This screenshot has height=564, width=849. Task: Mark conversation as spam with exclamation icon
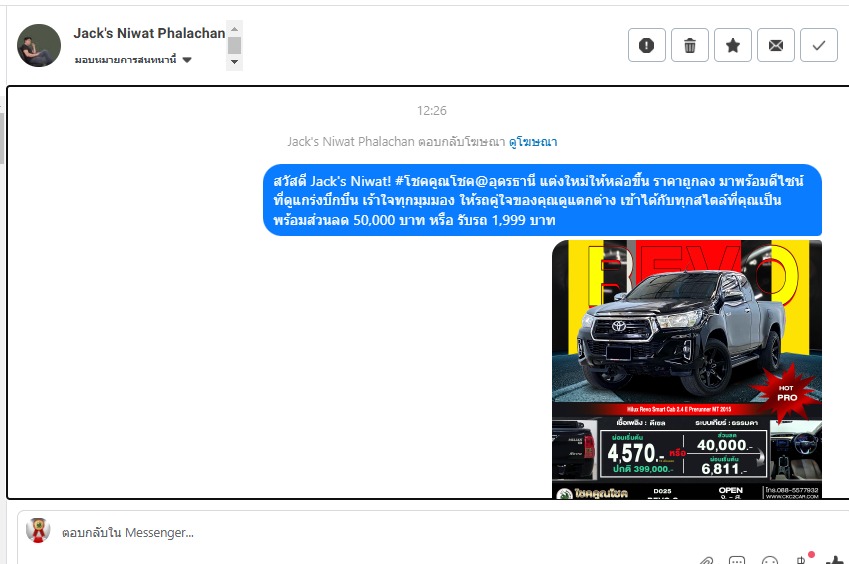[x=646, y=45]
